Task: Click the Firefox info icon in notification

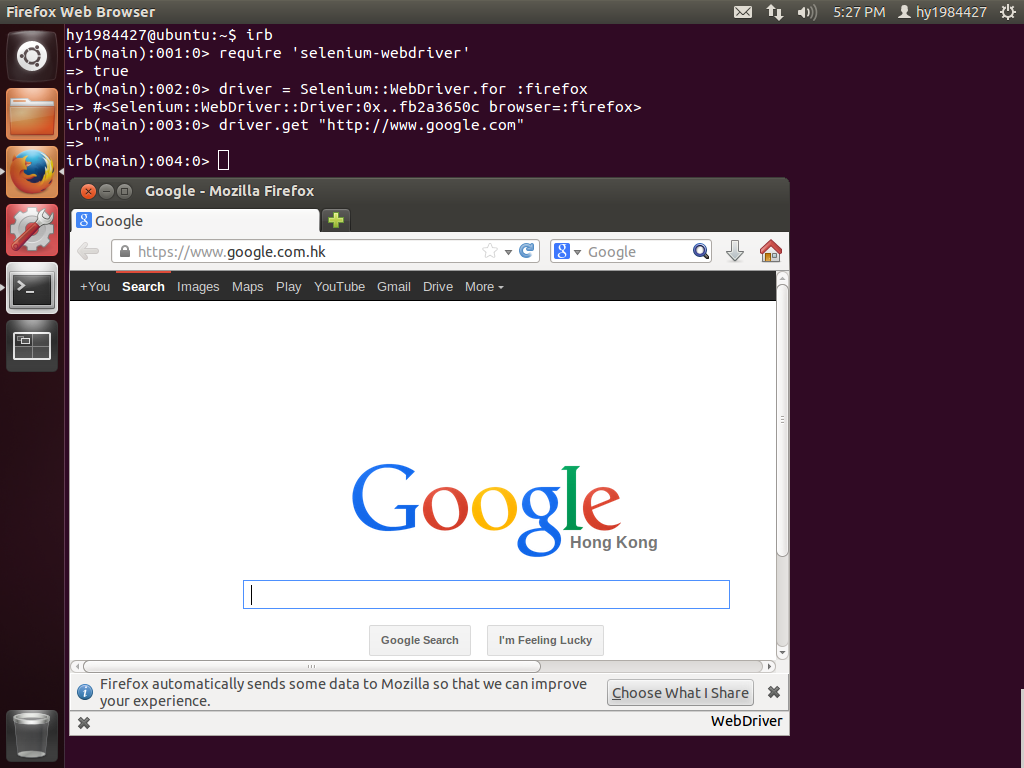Action: 85,692
